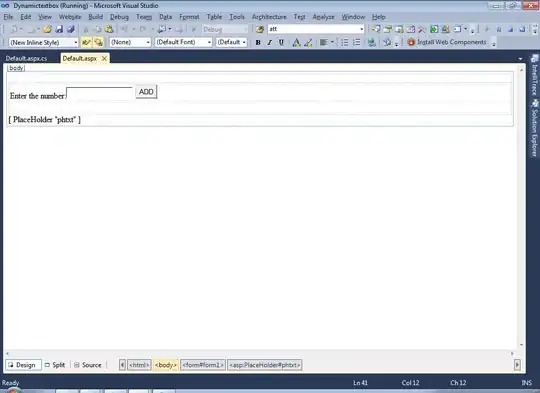
Task: Click the green Start Page toolbar icon
Action: click(x=434, y=29)
